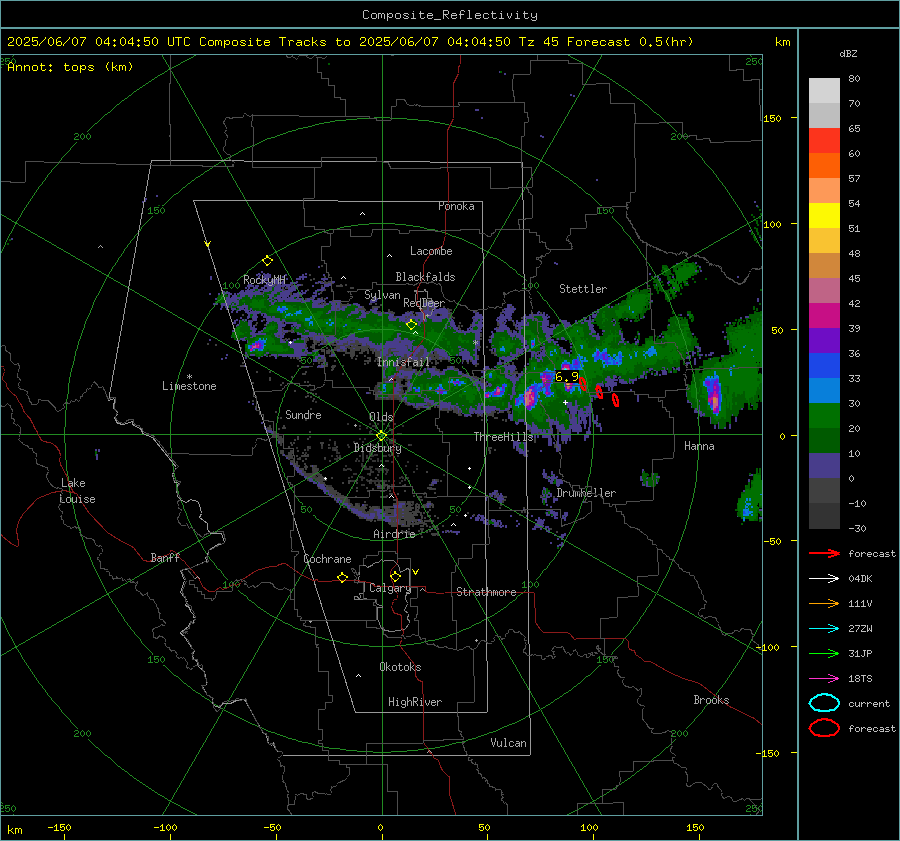
Task: Click the red forecast ellipse legend icon
Action: coord(824,728)
